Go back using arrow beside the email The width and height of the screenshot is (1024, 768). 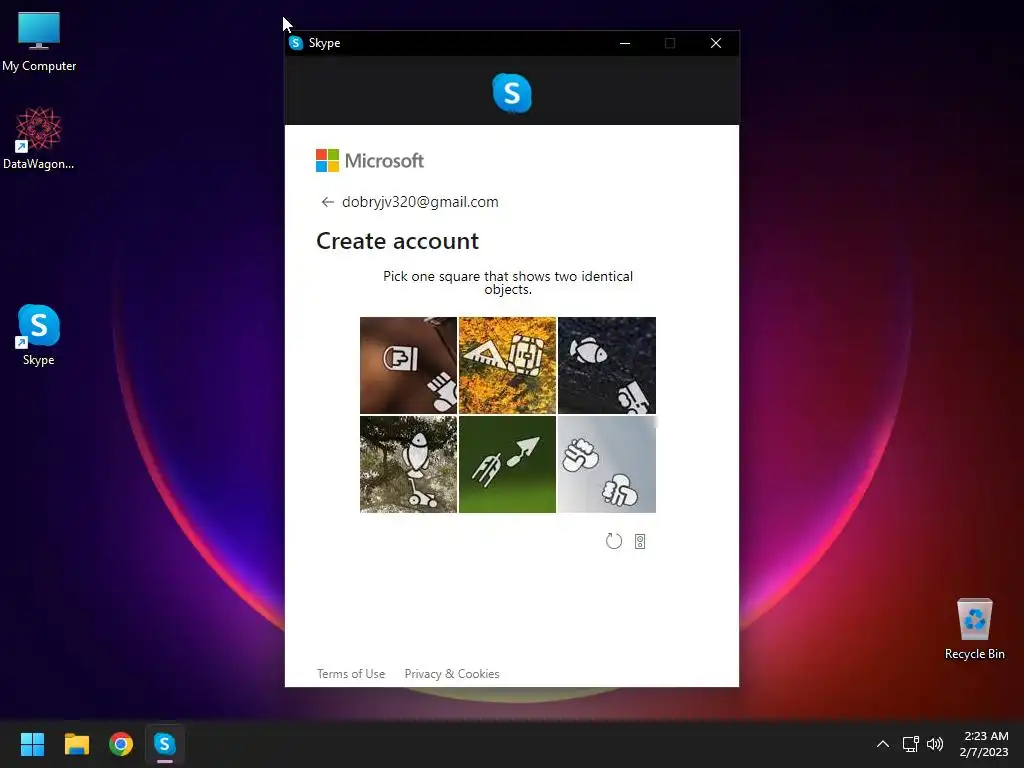(x=328, y=202)
